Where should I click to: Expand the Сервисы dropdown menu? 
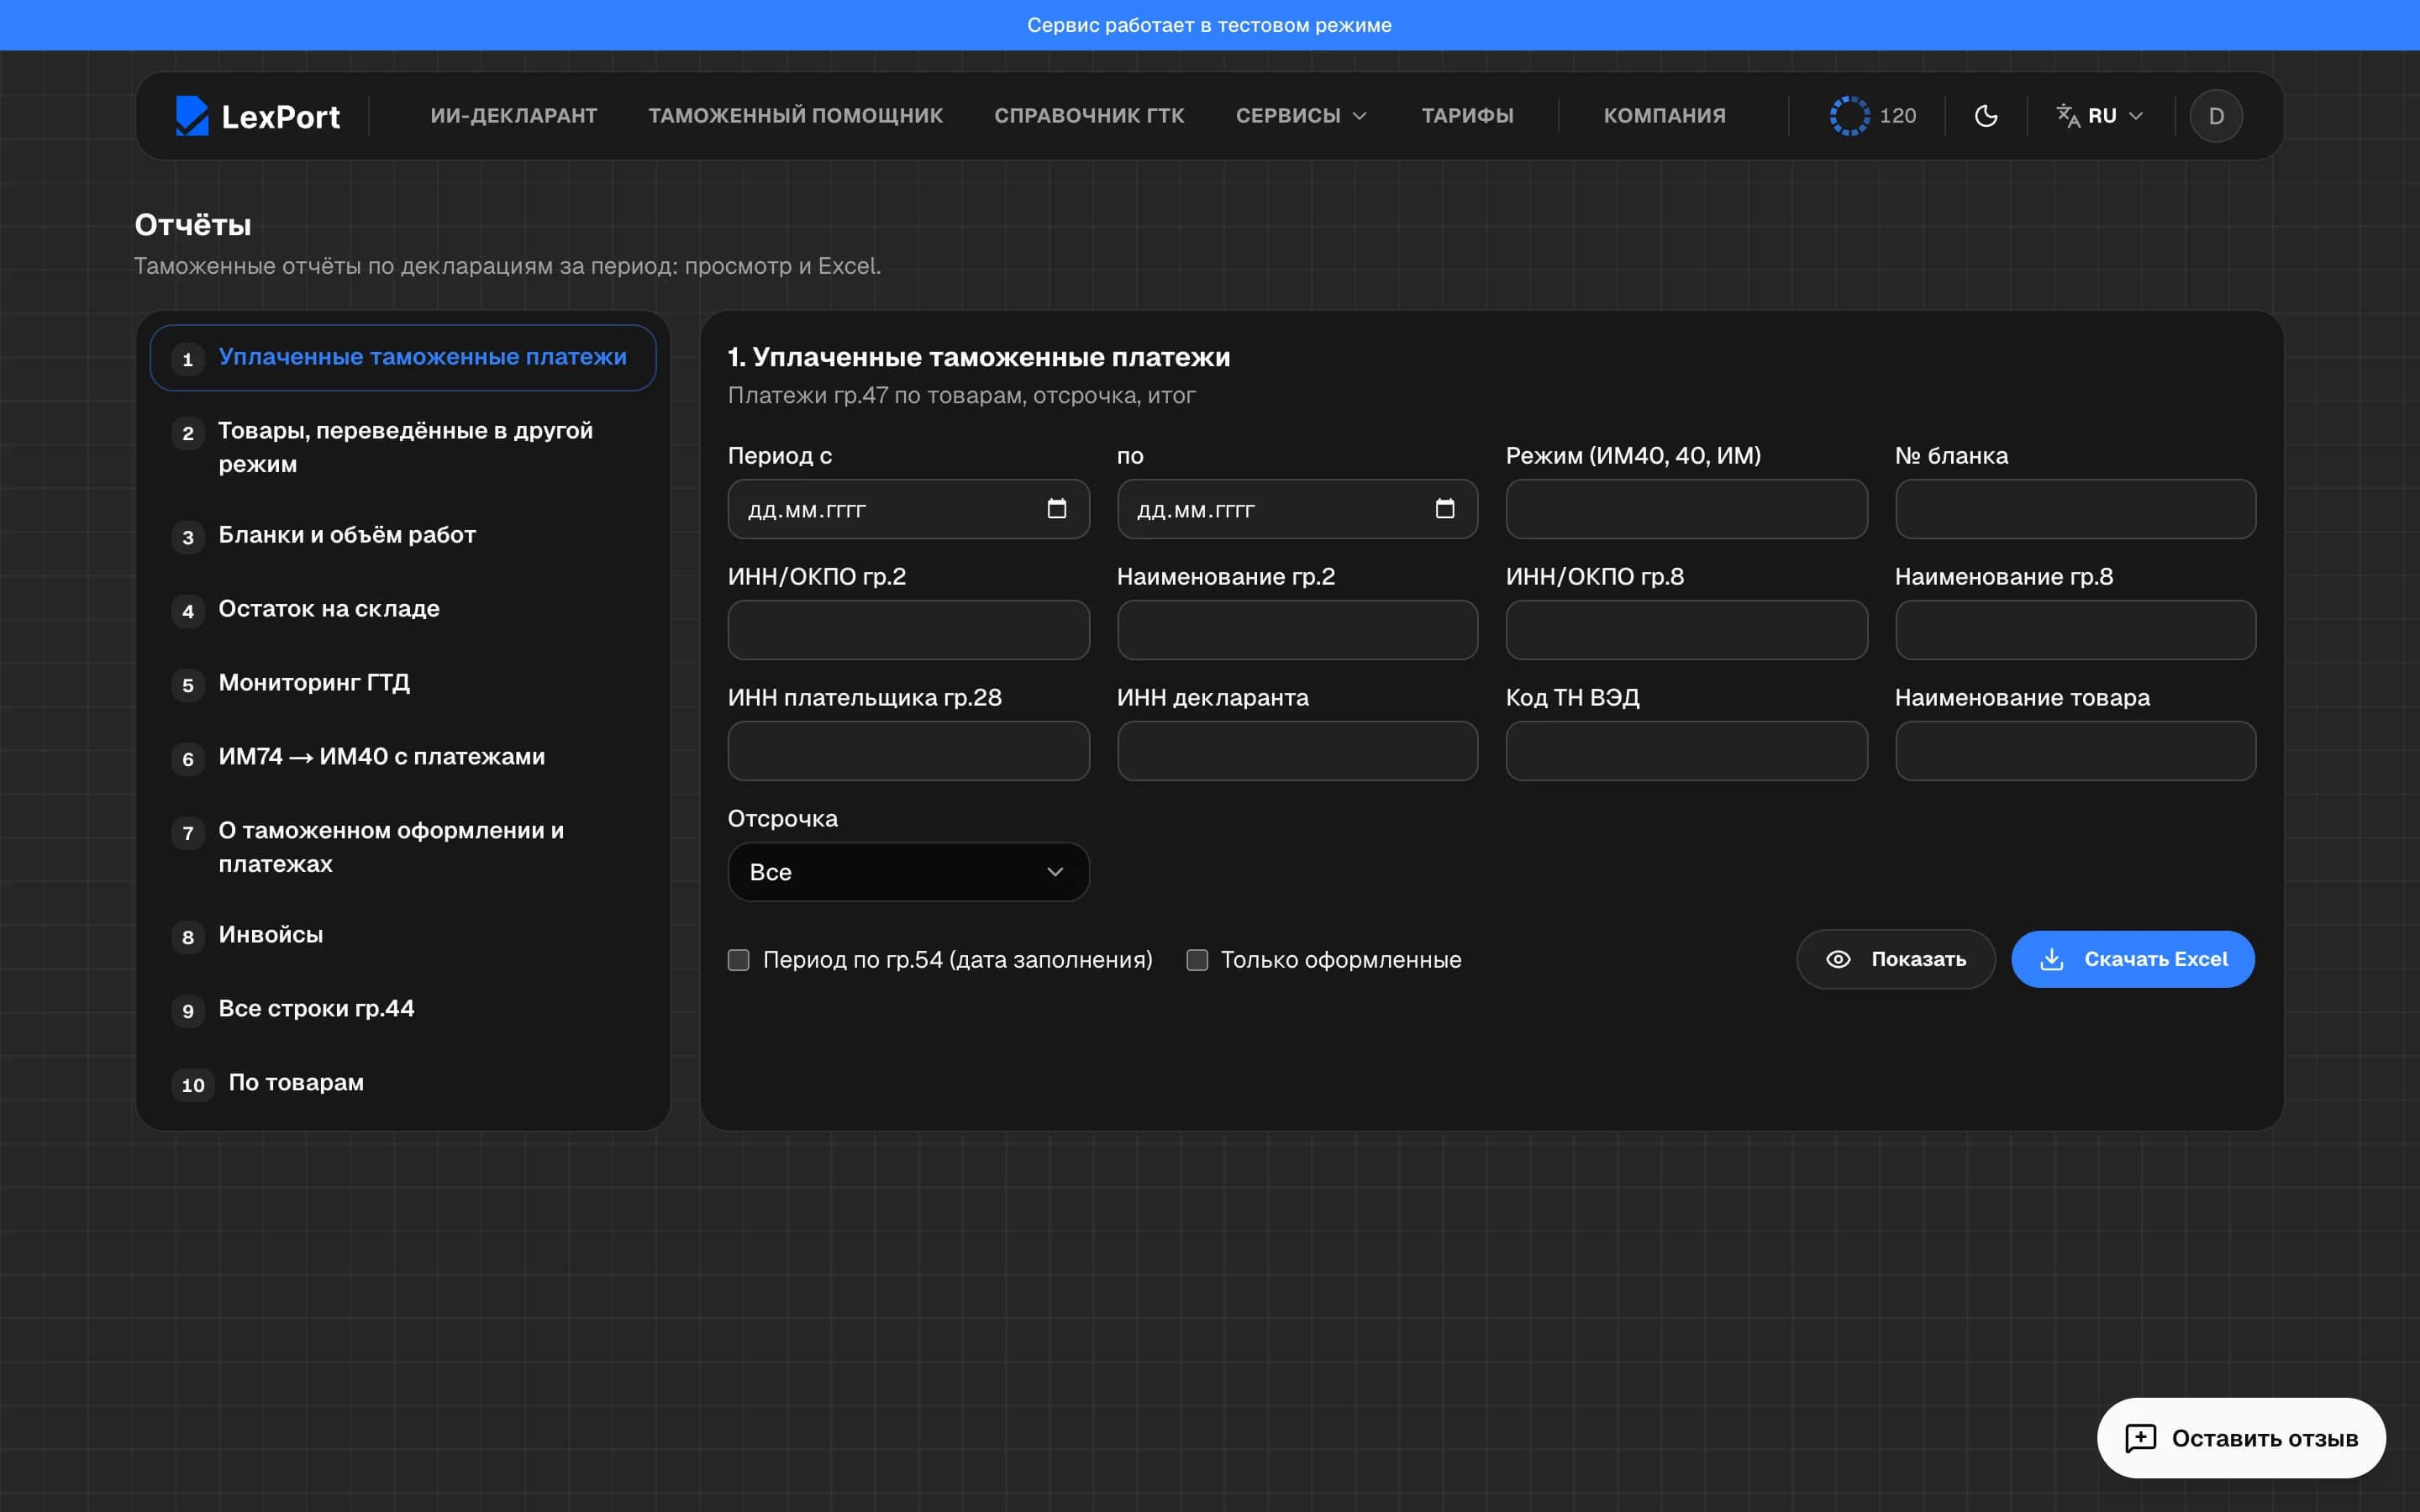click(x=1300, y=116)
